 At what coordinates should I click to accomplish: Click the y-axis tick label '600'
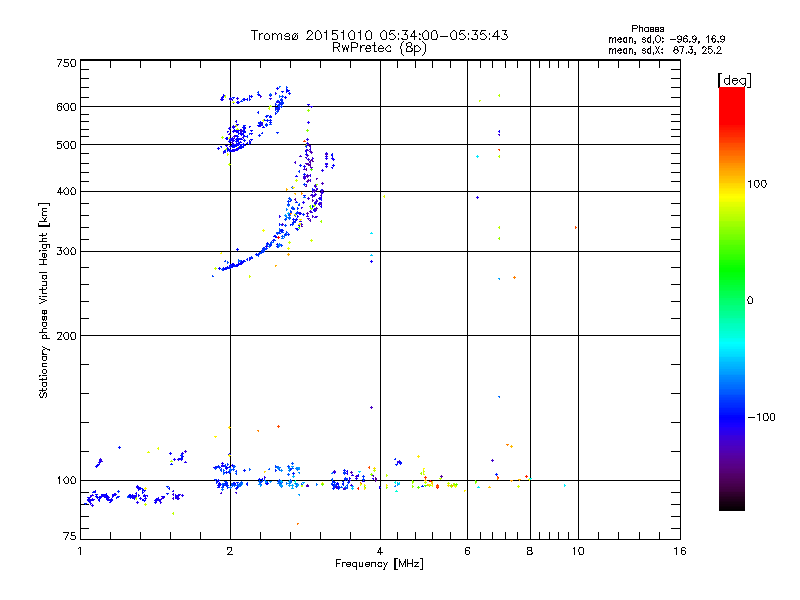coord(66,107)
